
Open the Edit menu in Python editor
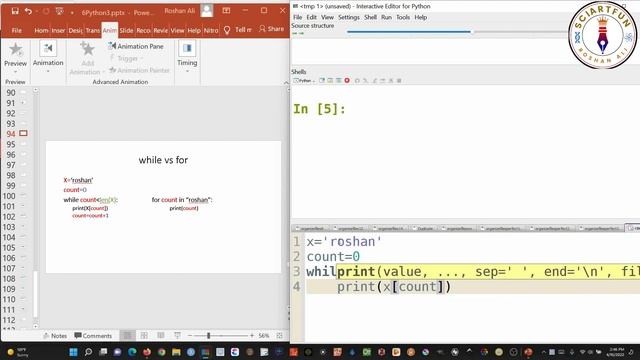coord(311,17)
